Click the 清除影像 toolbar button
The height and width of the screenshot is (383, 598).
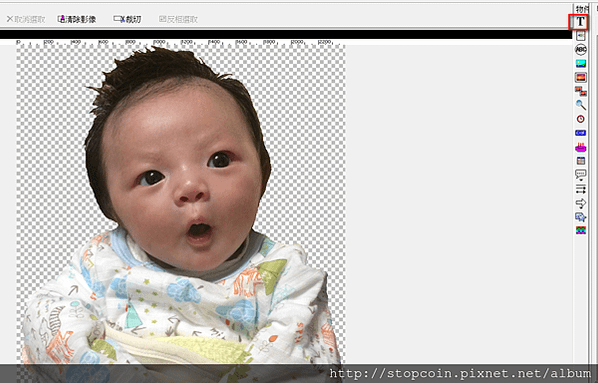click(77, 19)
